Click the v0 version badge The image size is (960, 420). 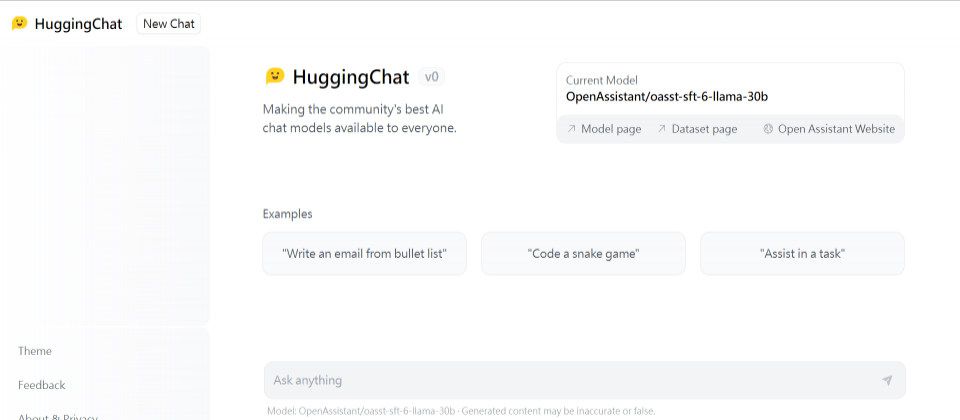432,77
